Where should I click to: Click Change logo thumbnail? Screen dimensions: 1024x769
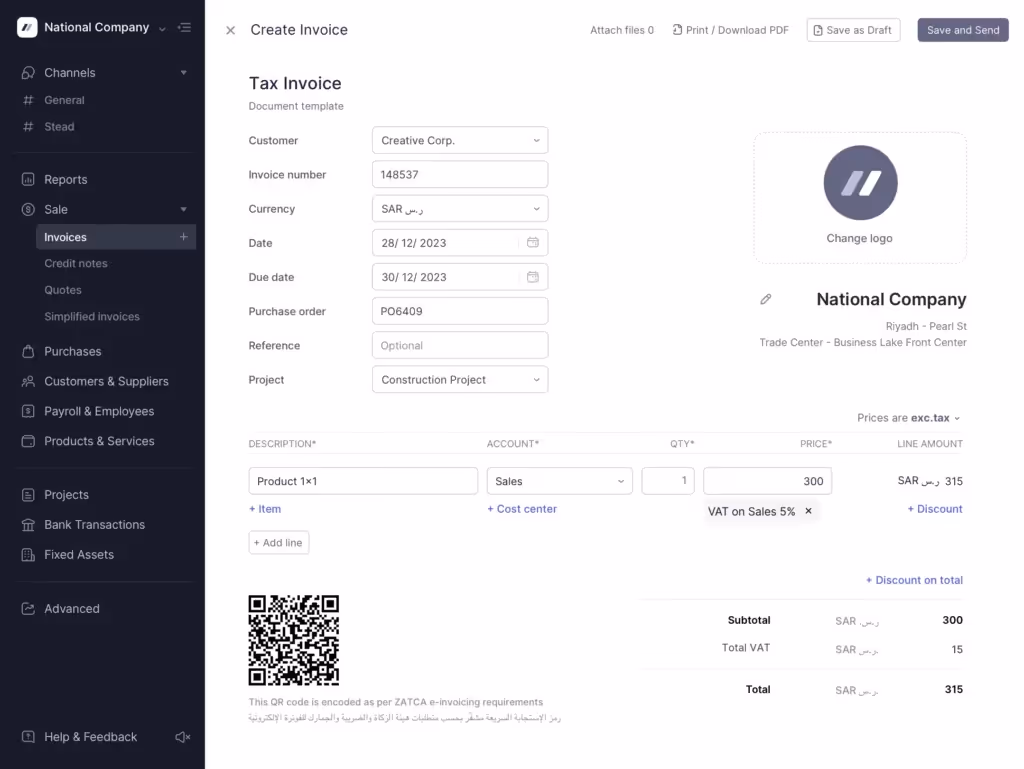click(860, 197)
